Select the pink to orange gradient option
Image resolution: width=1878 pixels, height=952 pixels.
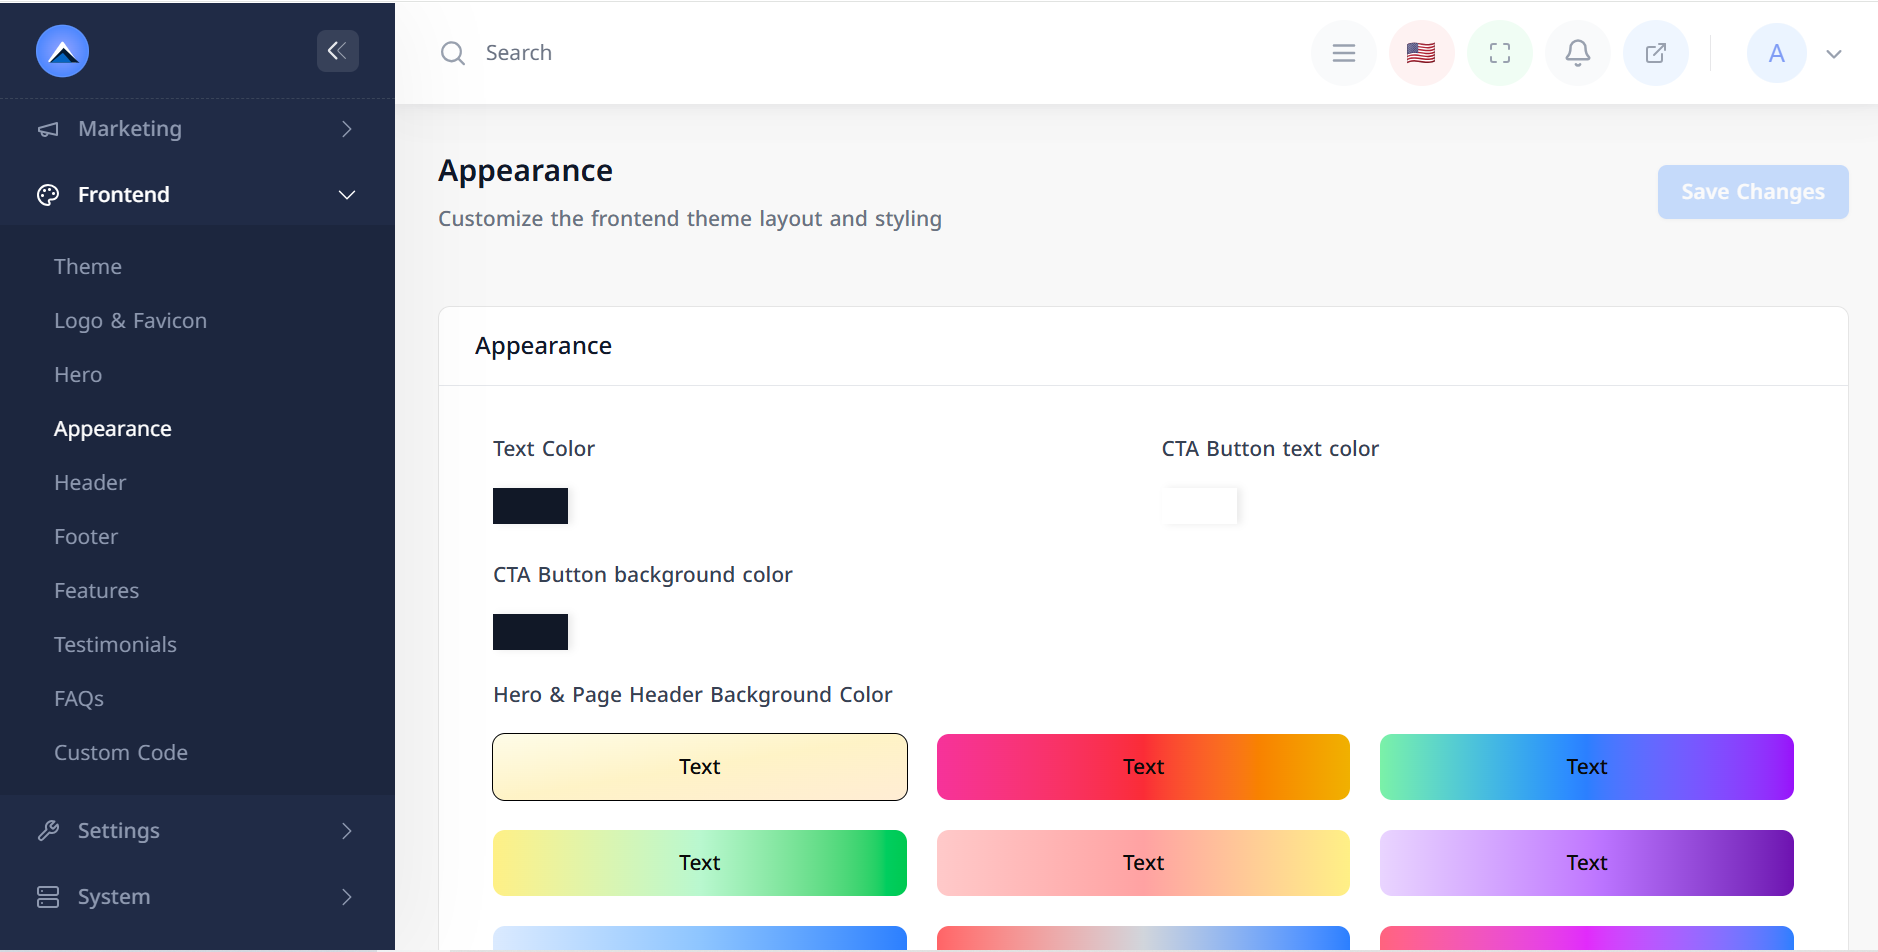tap(1142, 767)
